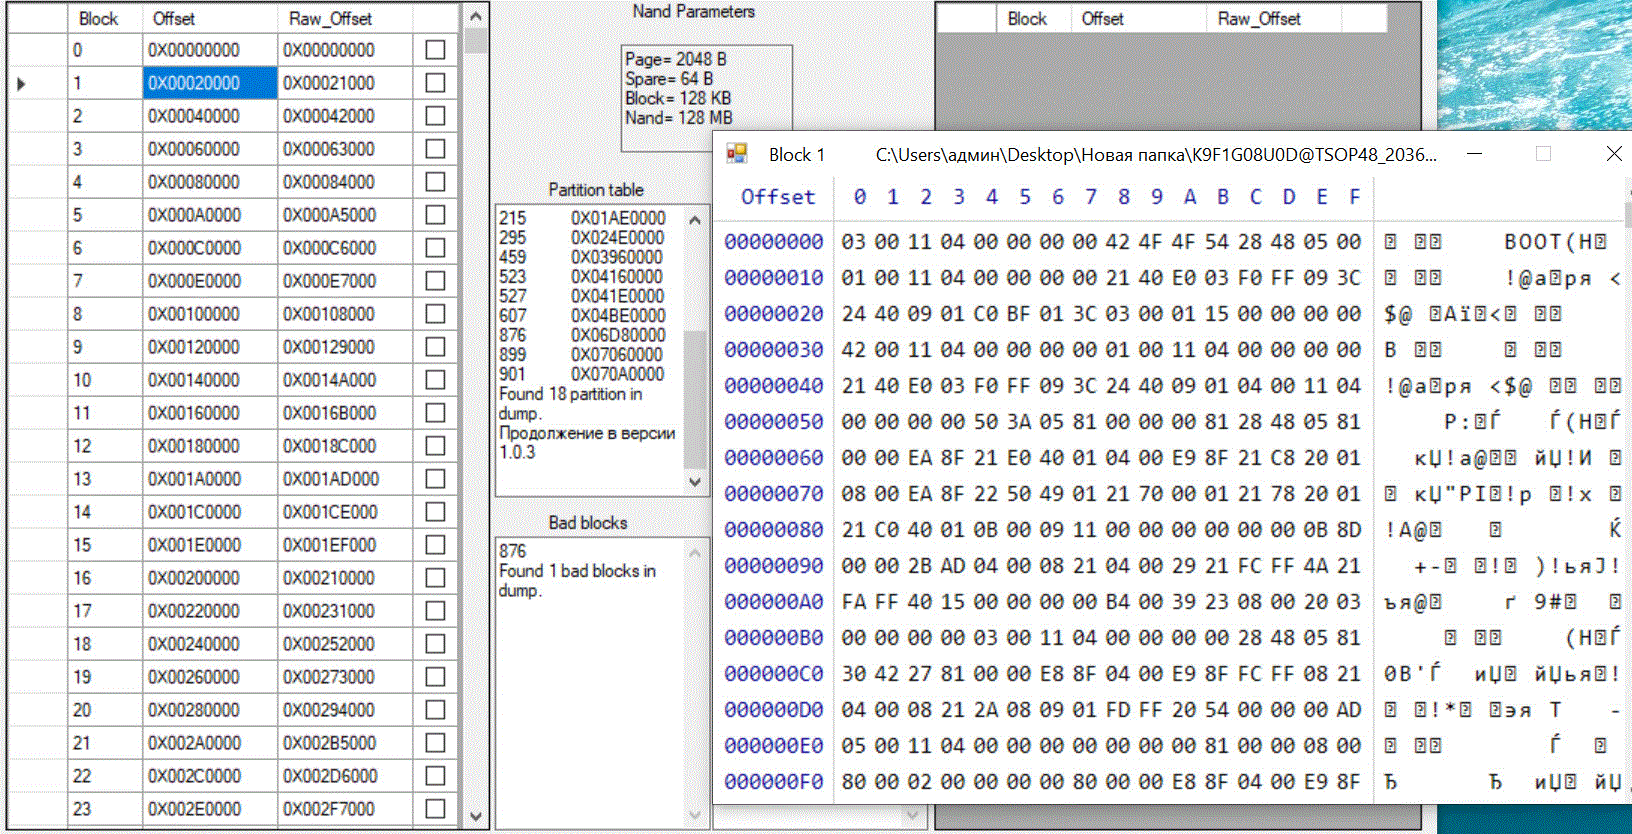
Task: Click the block table vertical scrollbar thumb
Action: point(476,41)
